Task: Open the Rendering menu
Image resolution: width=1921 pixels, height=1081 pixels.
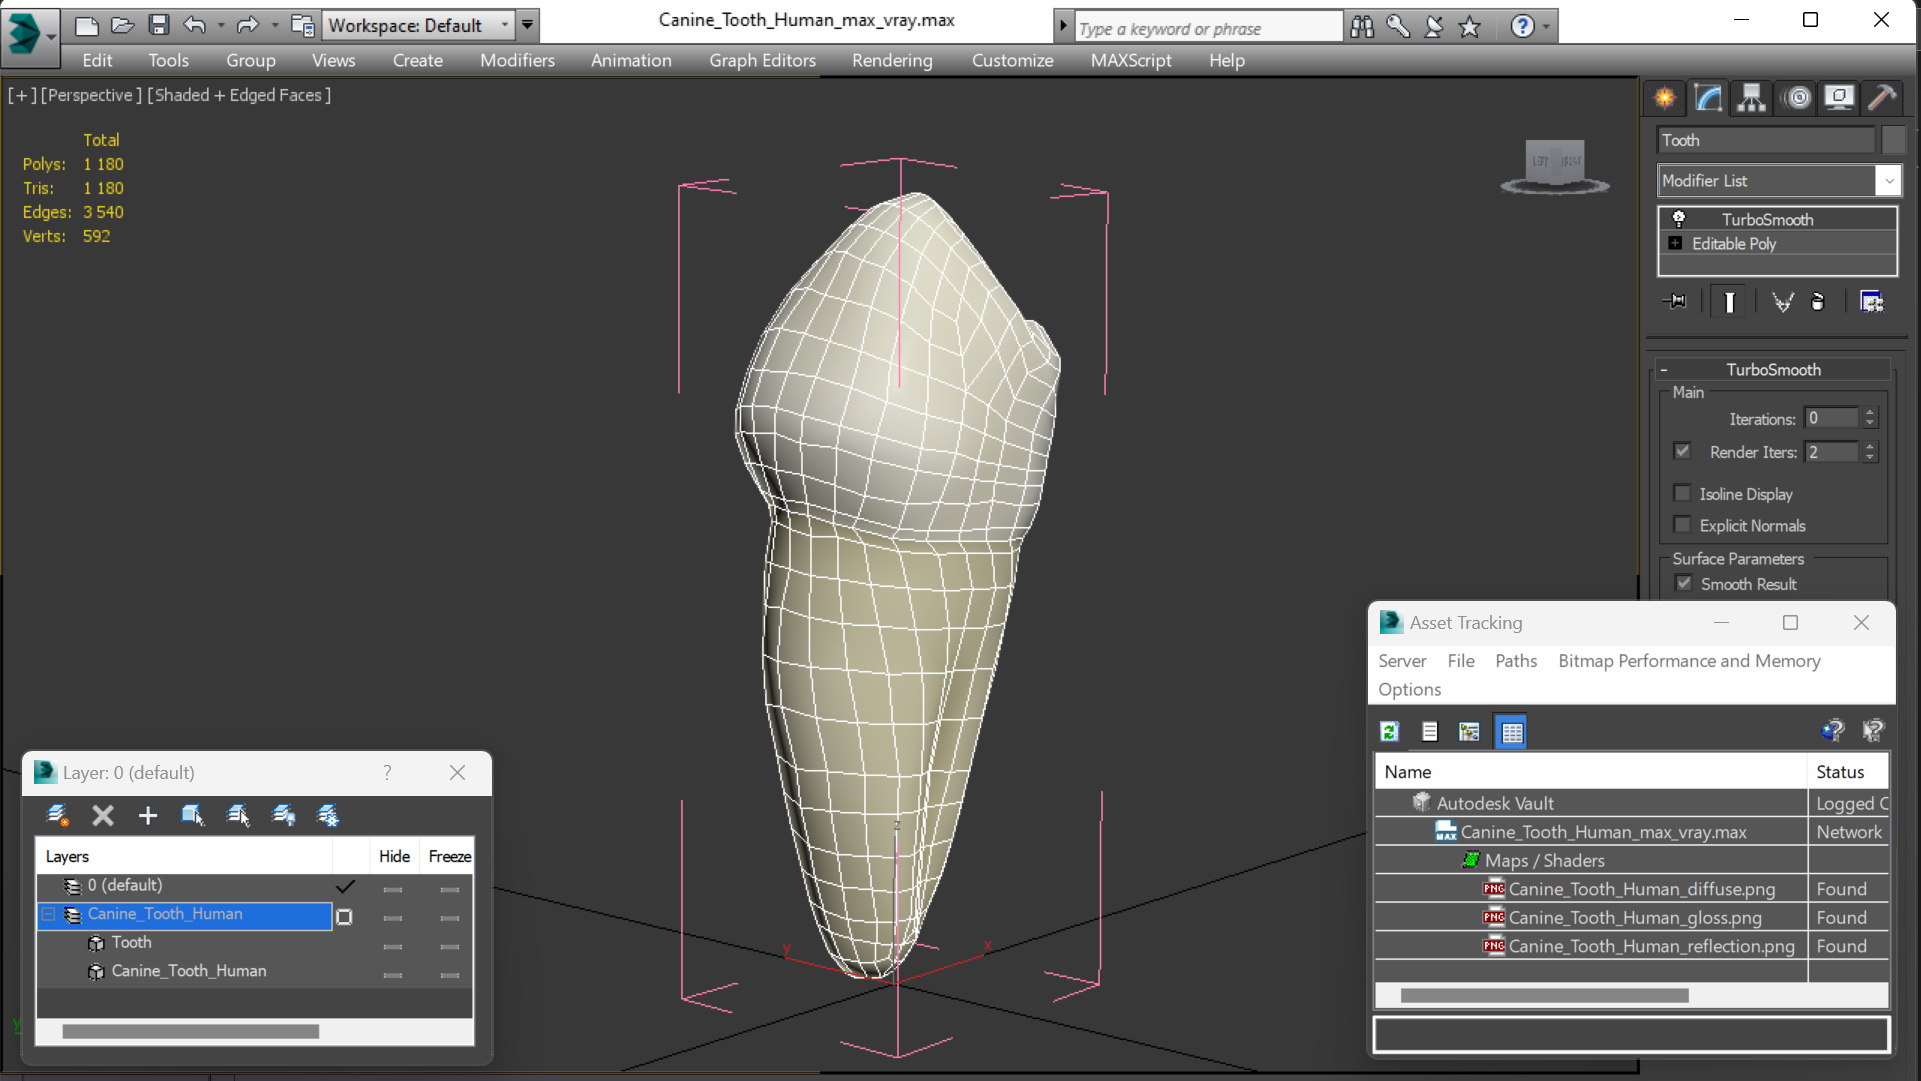Action: 892,60
